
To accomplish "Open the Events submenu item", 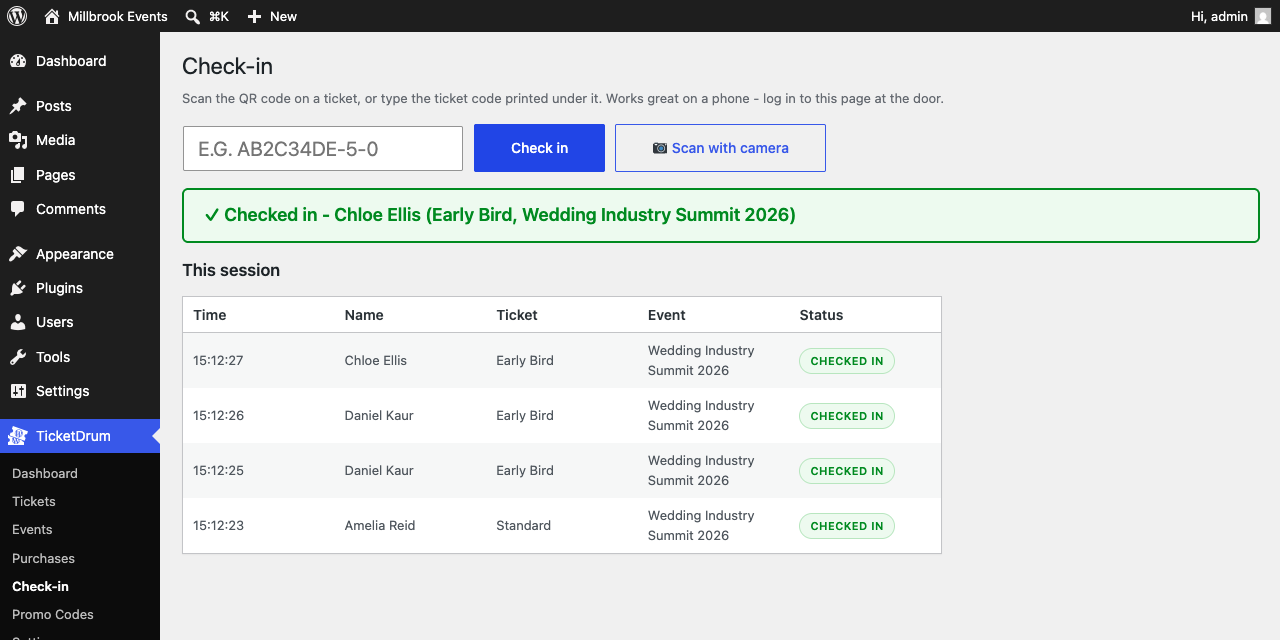I will (x=32, y=529).
